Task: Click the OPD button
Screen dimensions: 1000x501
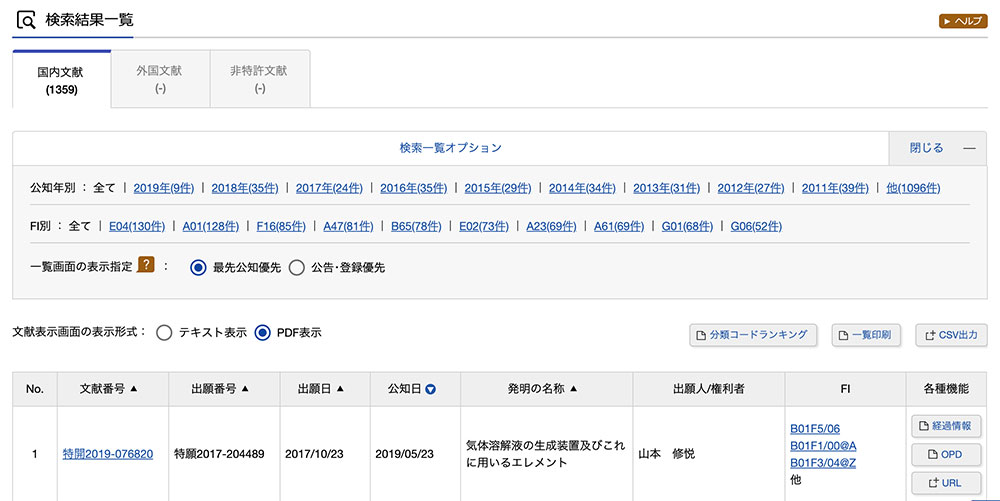Action: 946,454
